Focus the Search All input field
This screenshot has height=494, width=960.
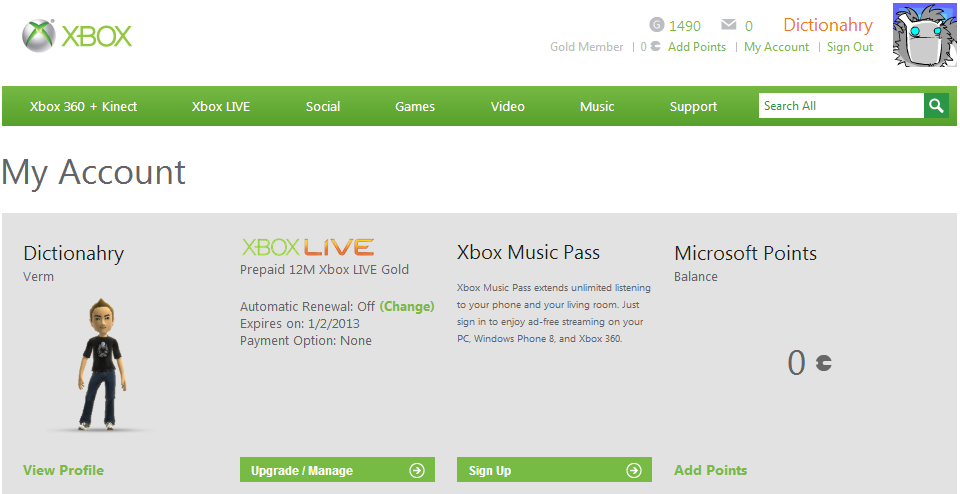coord(841,106)
